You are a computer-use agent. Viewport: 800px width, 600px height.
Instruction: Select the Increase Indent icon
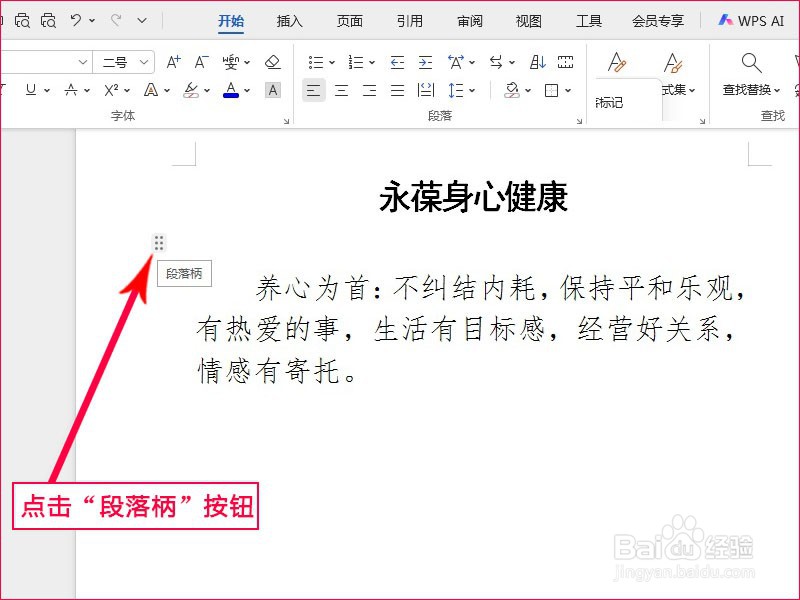point(424,62)
